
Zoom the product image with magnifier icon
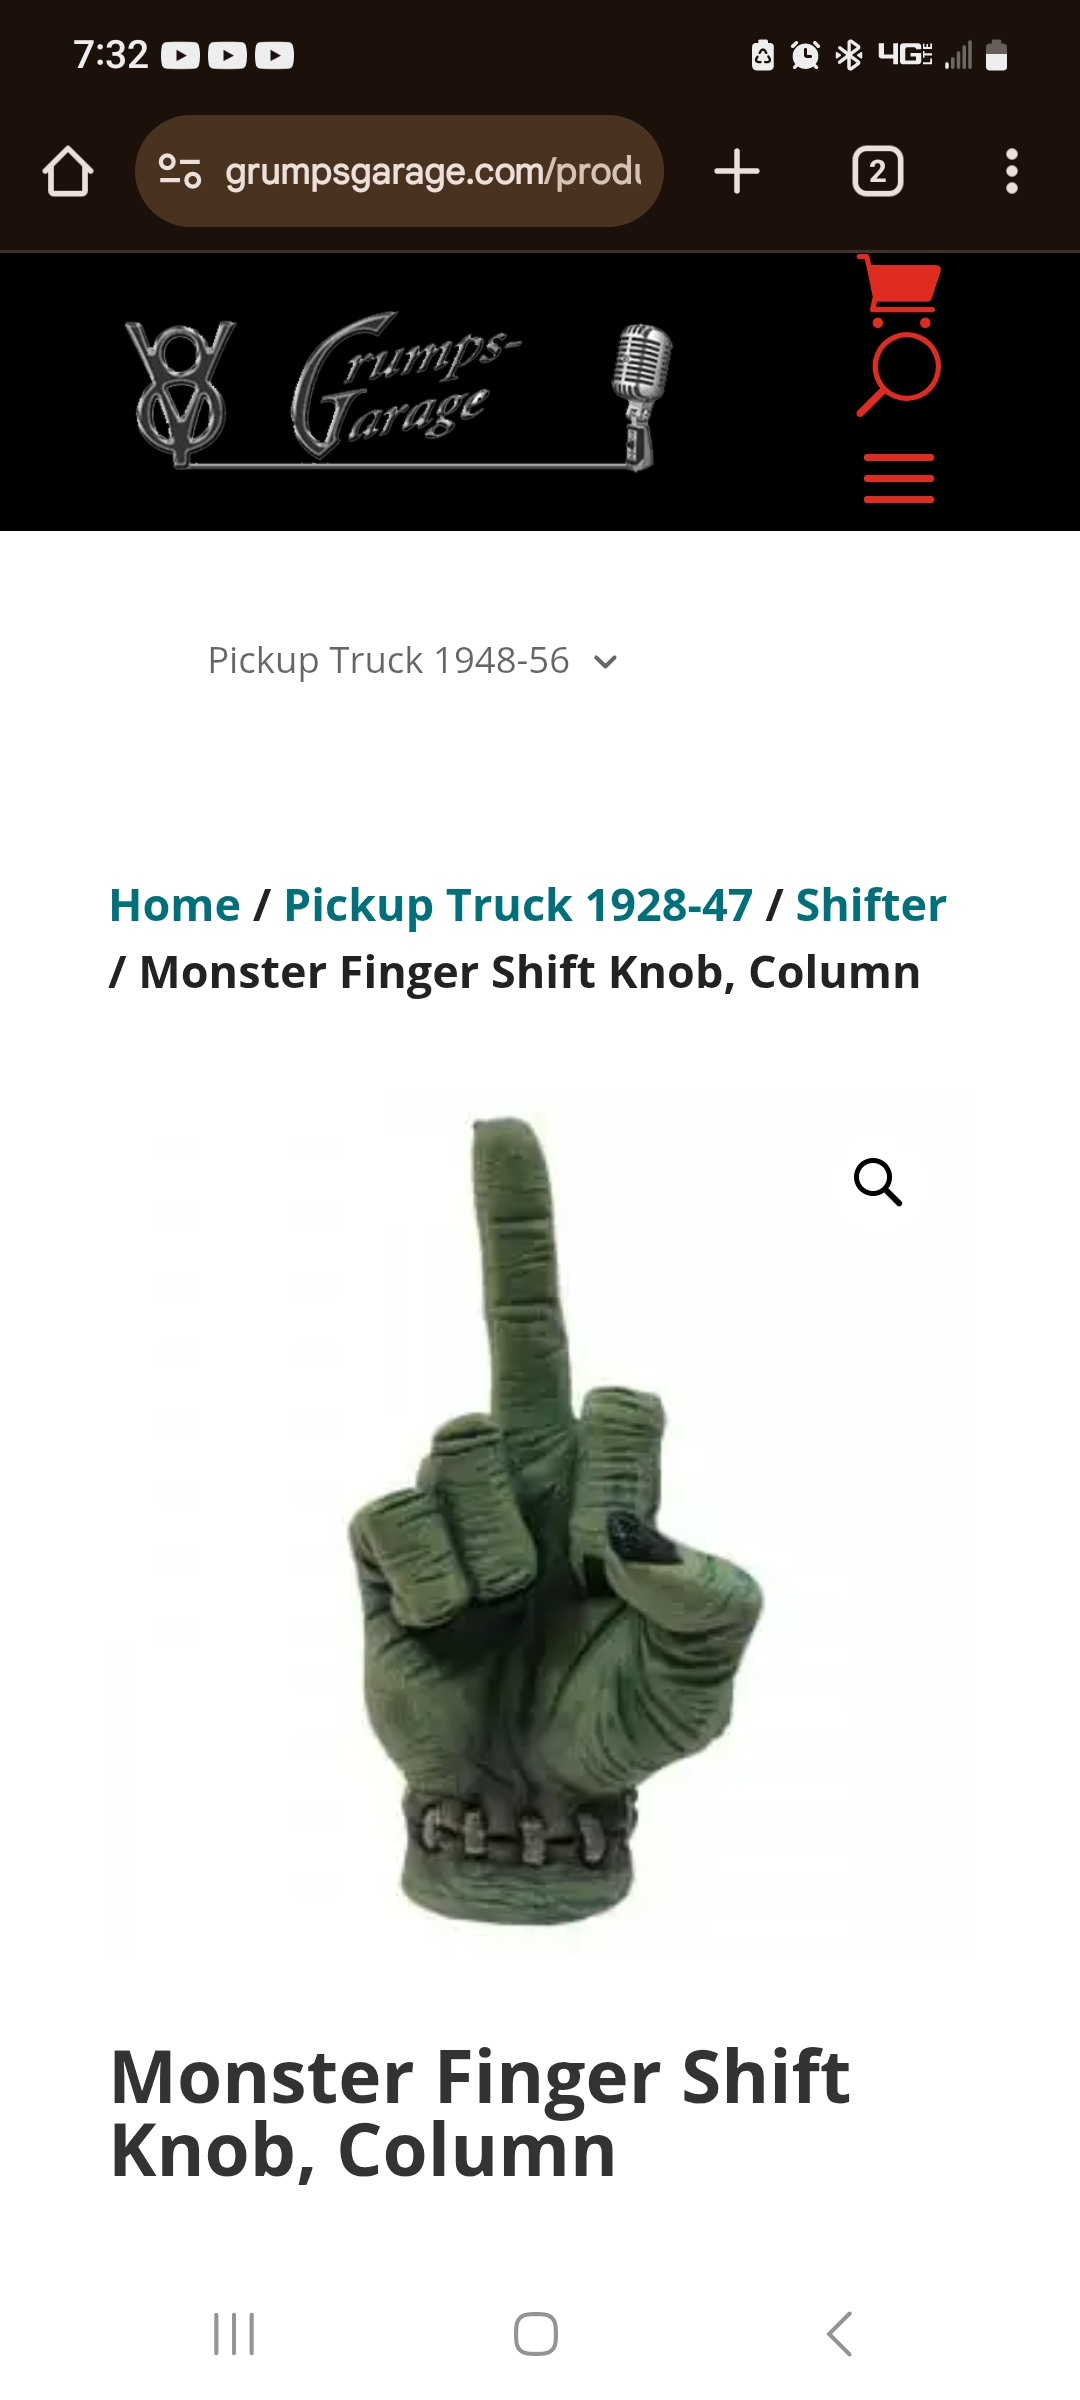point(878,1182)
